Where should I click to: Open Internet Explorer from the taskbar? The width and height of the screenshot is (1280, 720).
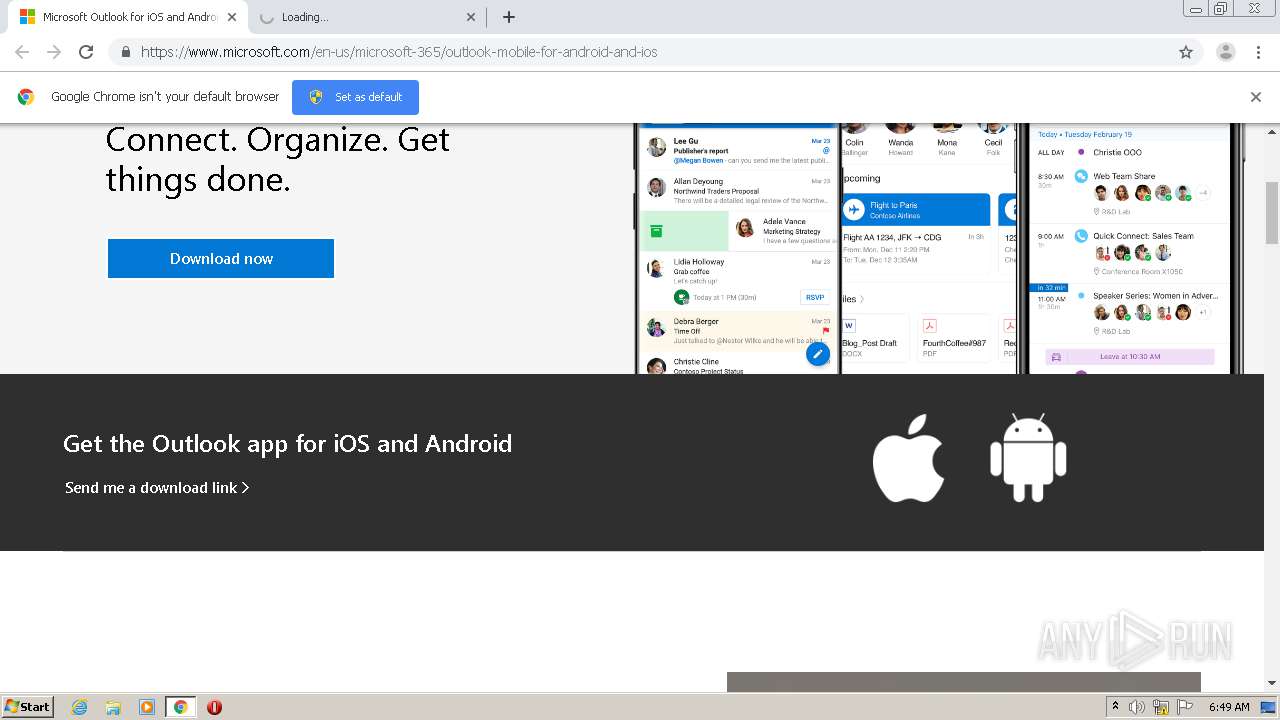click(x=80, y=707)
